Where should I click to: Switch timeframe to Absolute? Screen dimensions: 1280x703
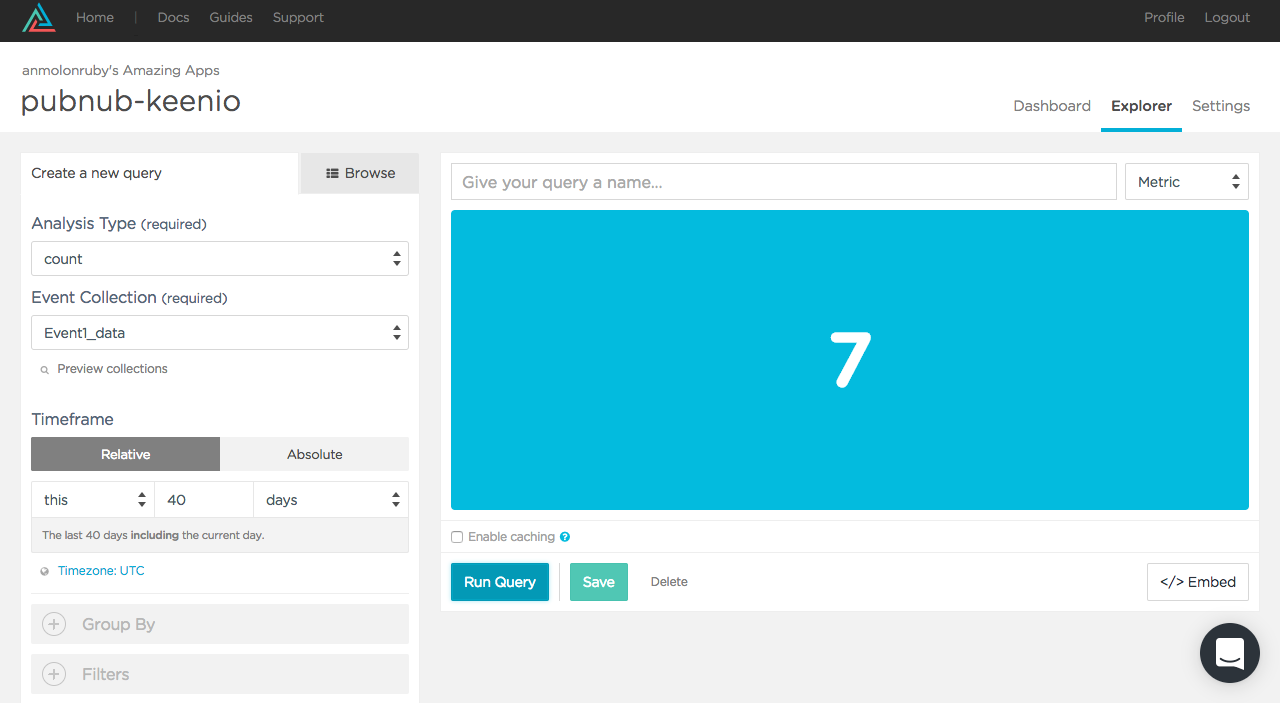[314, 454]
